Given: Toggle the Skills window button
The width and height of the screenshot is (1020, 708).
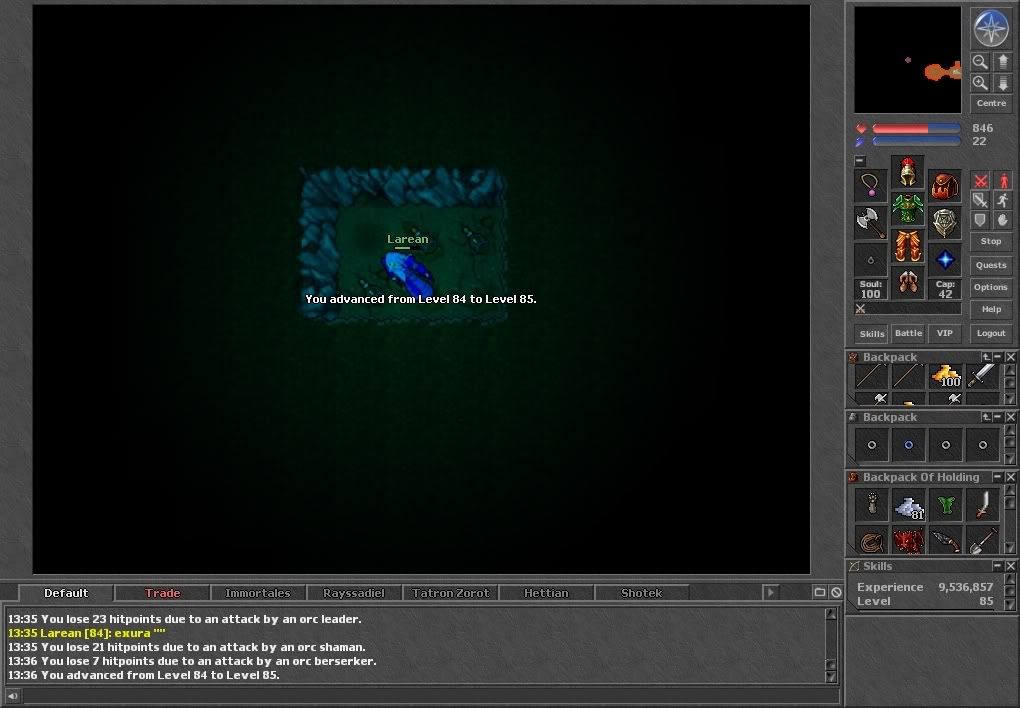Looking at the screenshot, I should click(872, 334).
